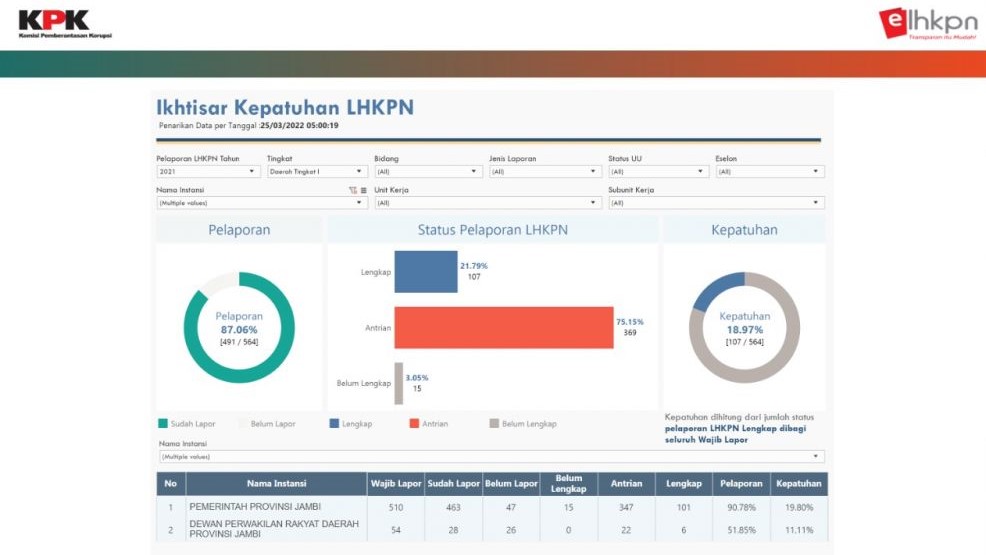This screenshot has height=555, width=986.
Task: Click the Wajib Lapor value 510
Action: coord(396,507)
